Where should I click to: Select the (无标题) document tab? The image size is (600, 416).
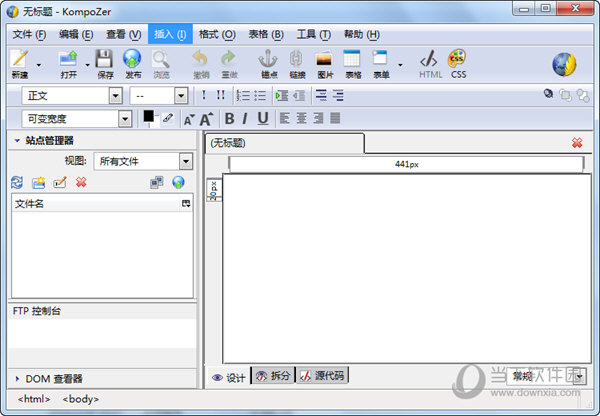[285, 143]
